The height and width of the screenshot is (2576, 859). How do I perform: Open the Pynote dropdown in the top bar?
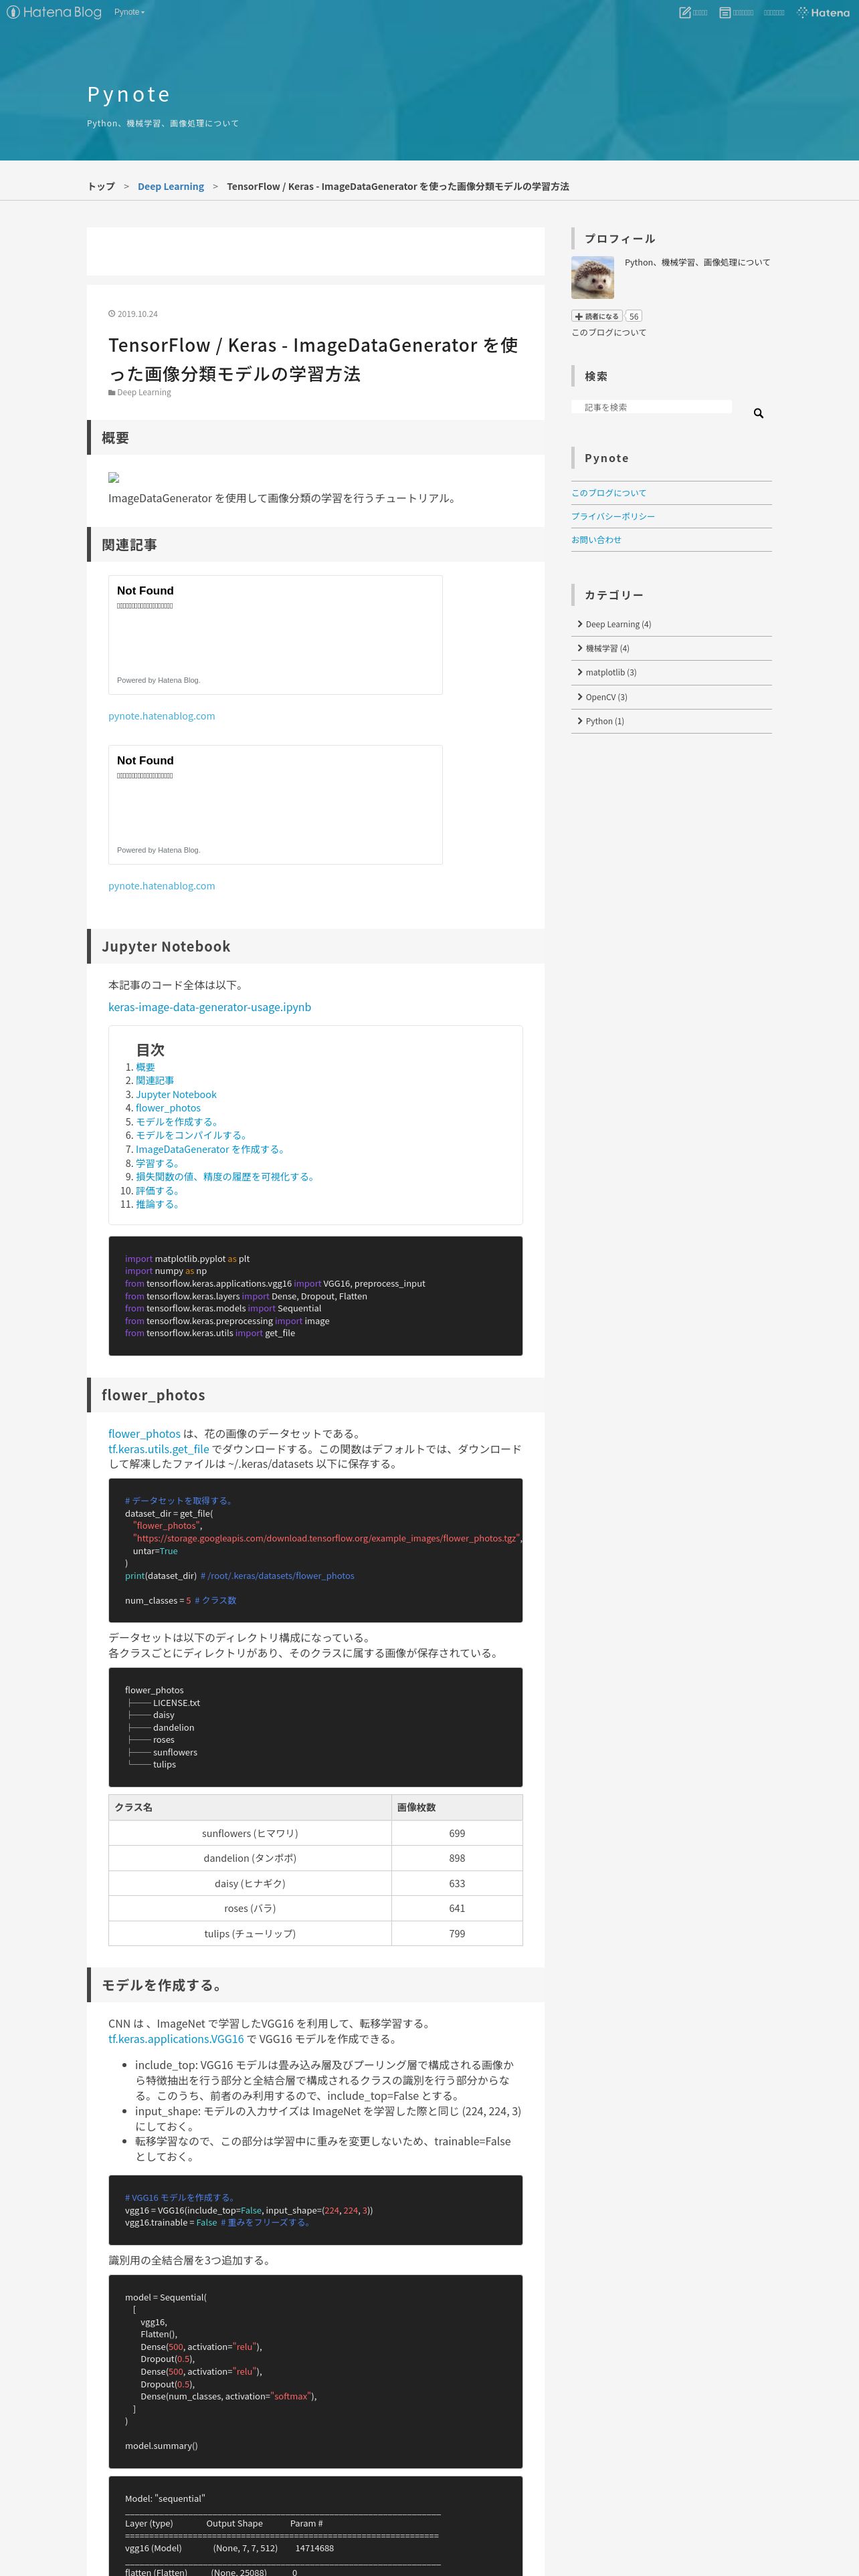point(129,12)
